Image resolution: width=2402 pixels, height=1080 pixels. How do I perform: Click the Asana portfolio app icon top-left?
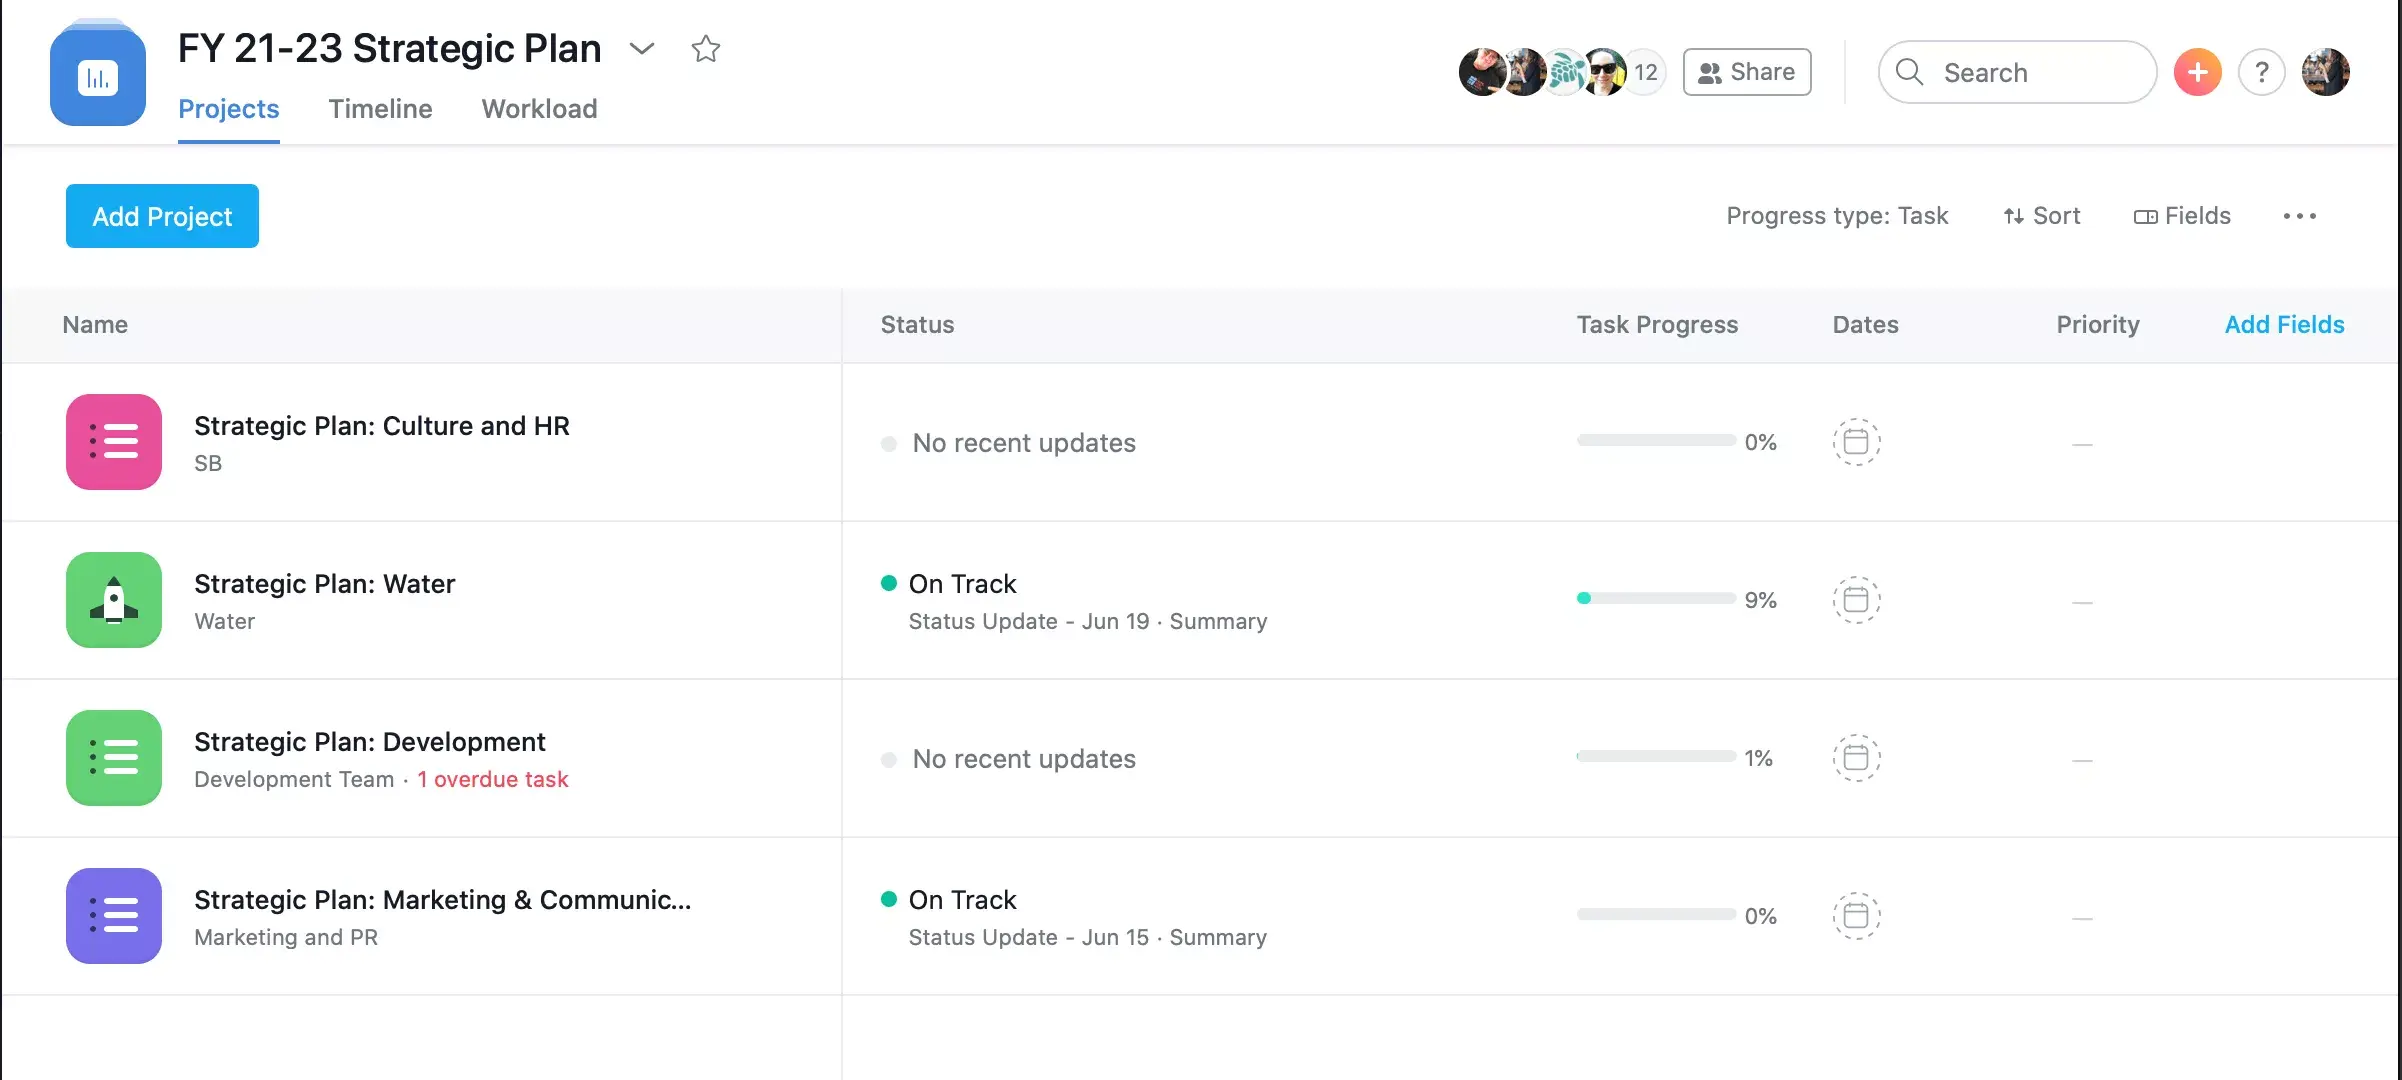[98, 72]
